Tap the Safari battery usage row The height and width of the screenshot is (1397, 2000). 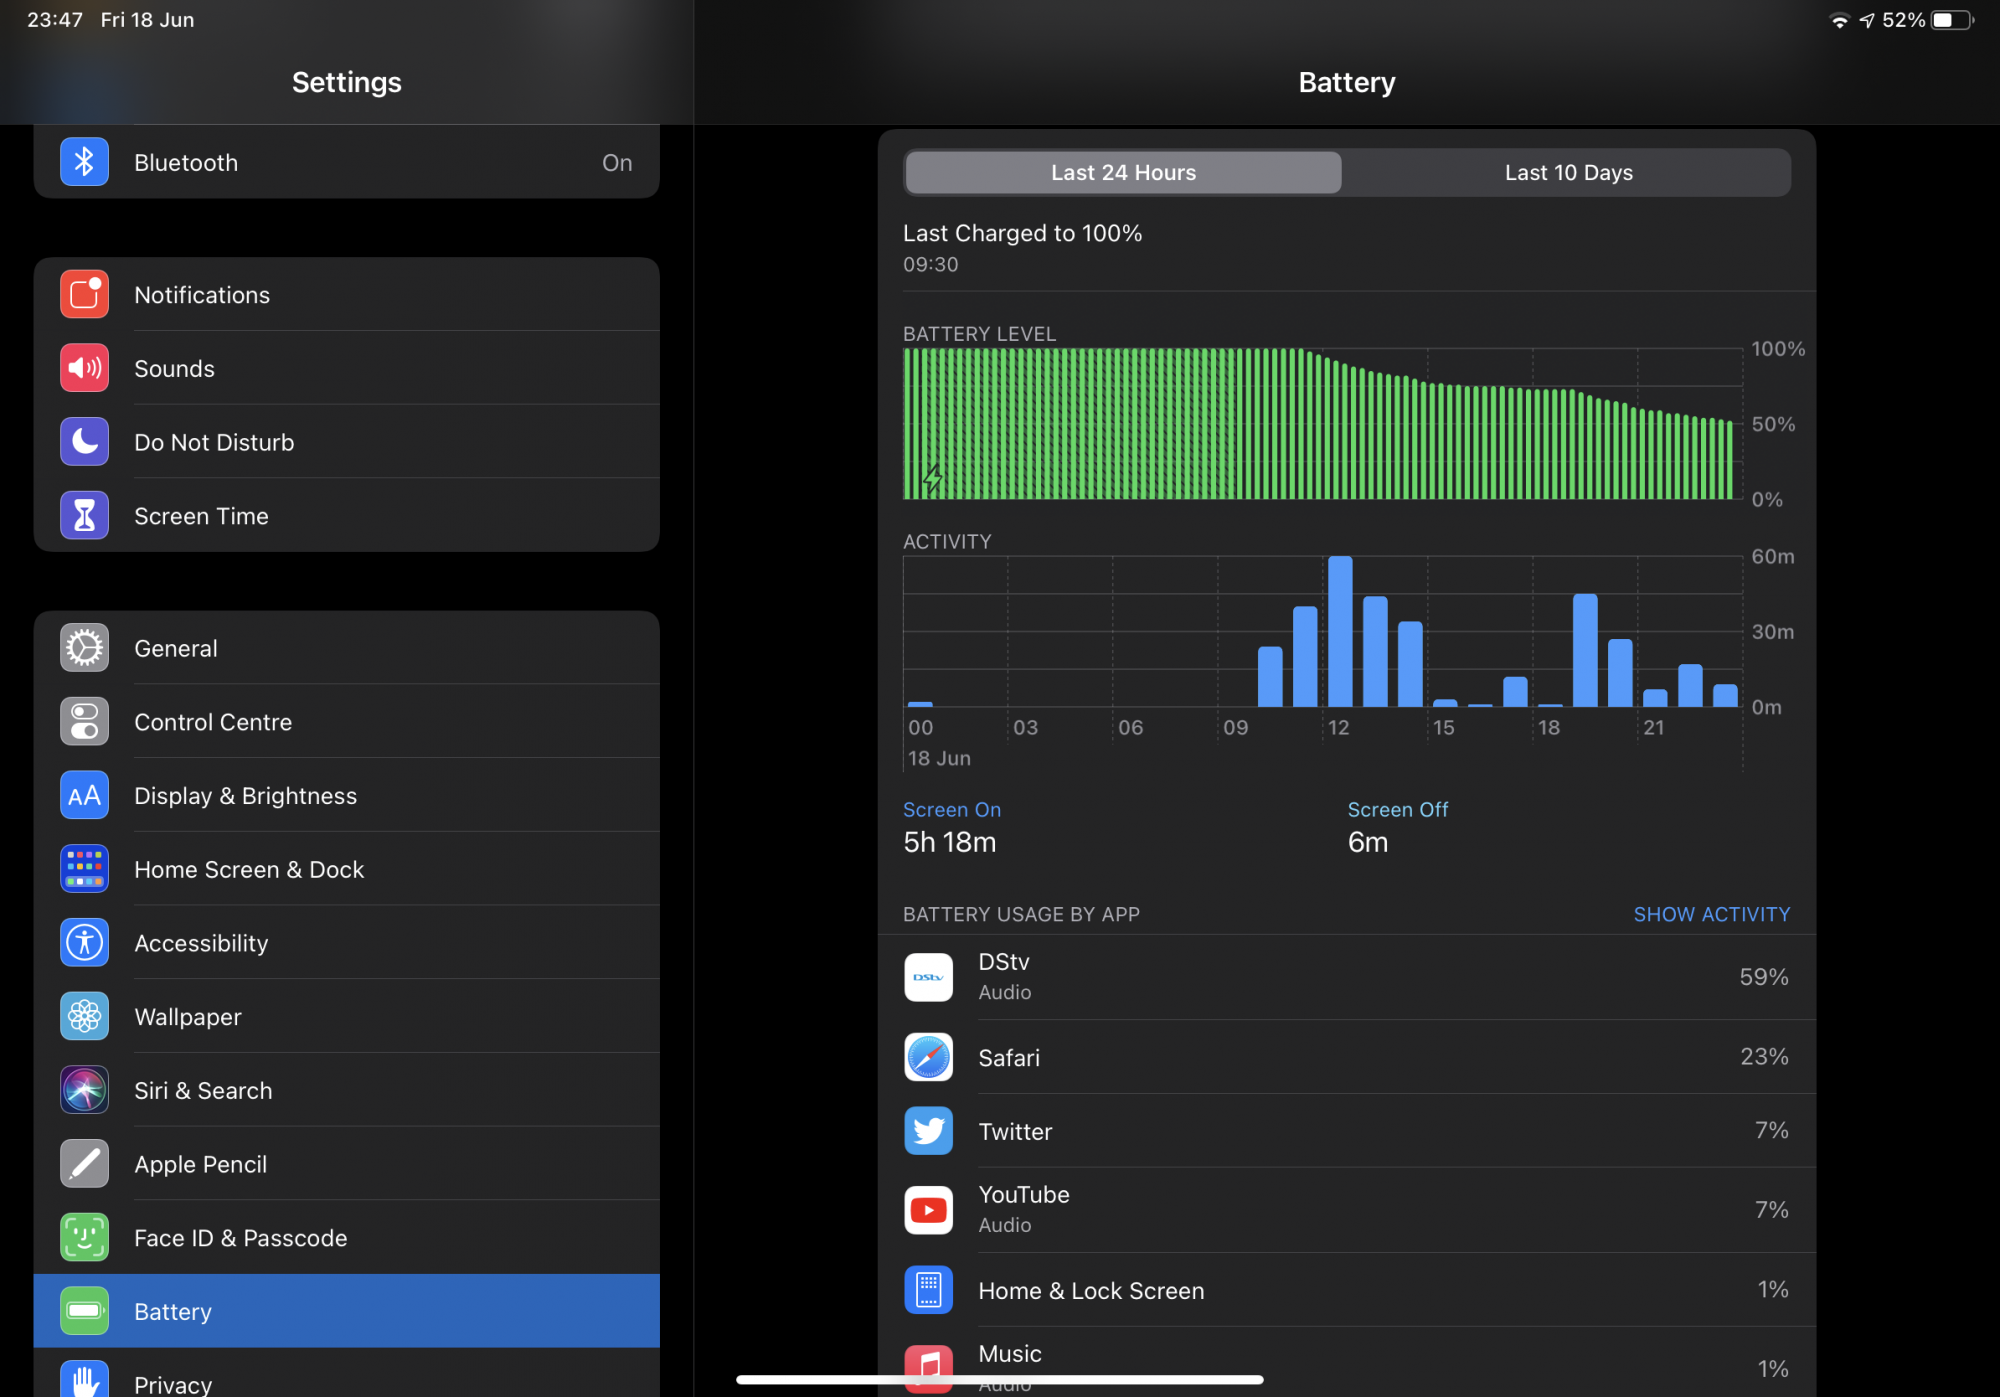pos(1345,1057)
